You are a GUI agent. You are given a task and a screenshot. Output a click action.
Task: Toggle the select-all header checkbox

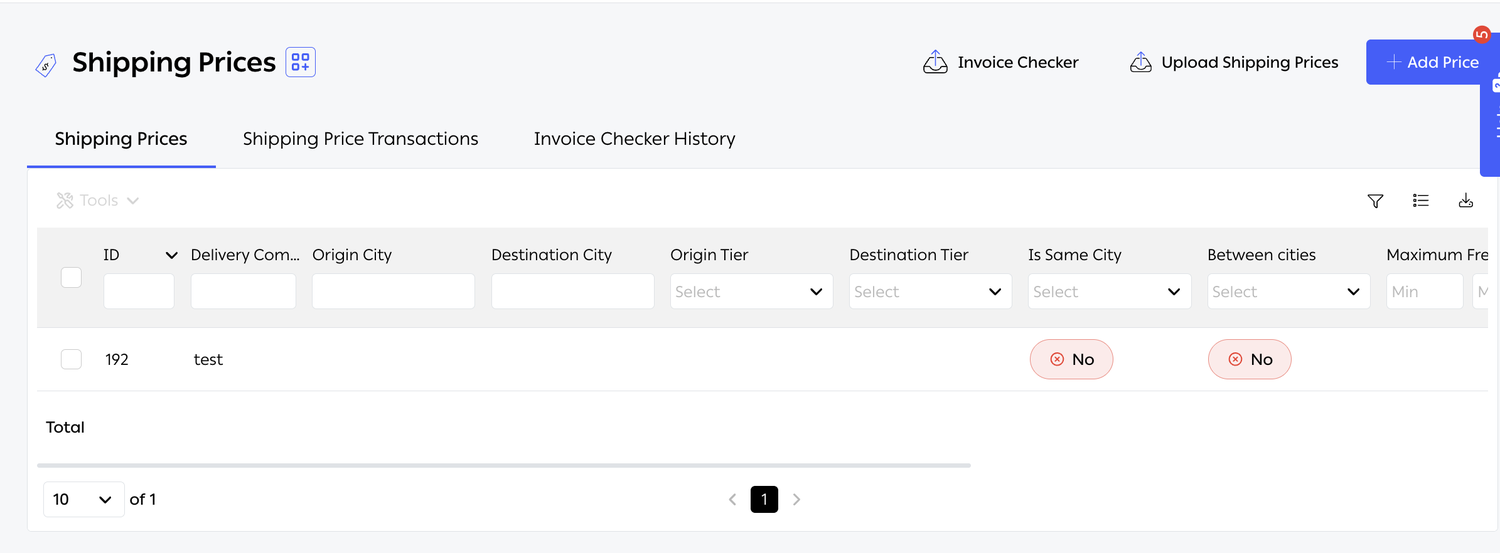pos(71,277)
